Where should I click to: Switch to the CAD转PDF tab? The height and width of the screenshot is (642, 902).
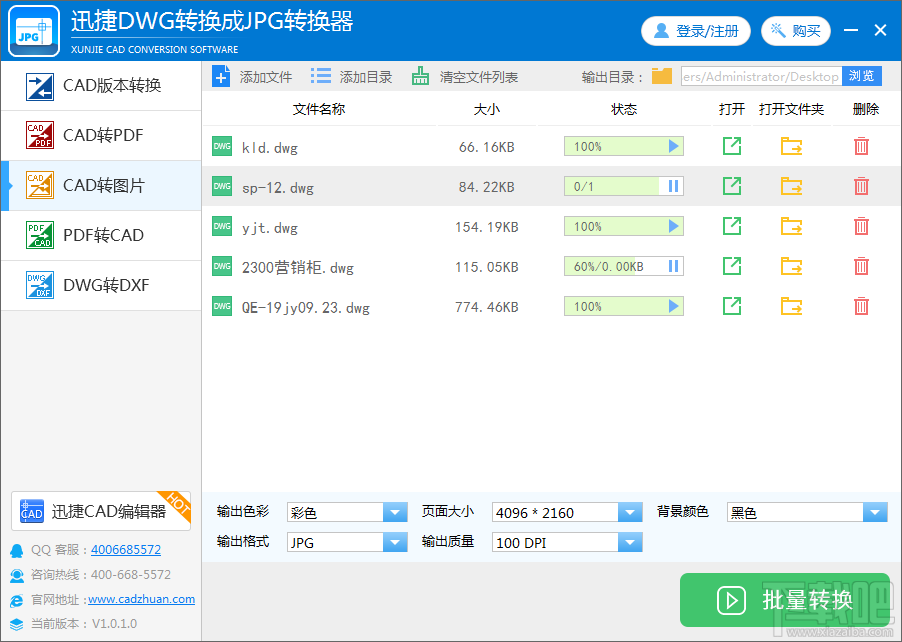coord(101,136)
